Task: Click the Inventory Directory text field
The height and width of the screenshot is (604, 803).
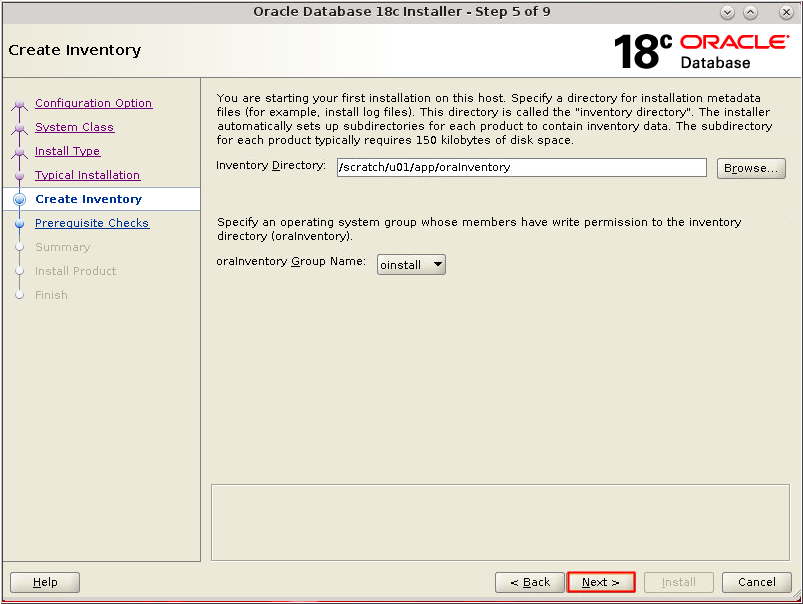Action: (x=521, y=168)
